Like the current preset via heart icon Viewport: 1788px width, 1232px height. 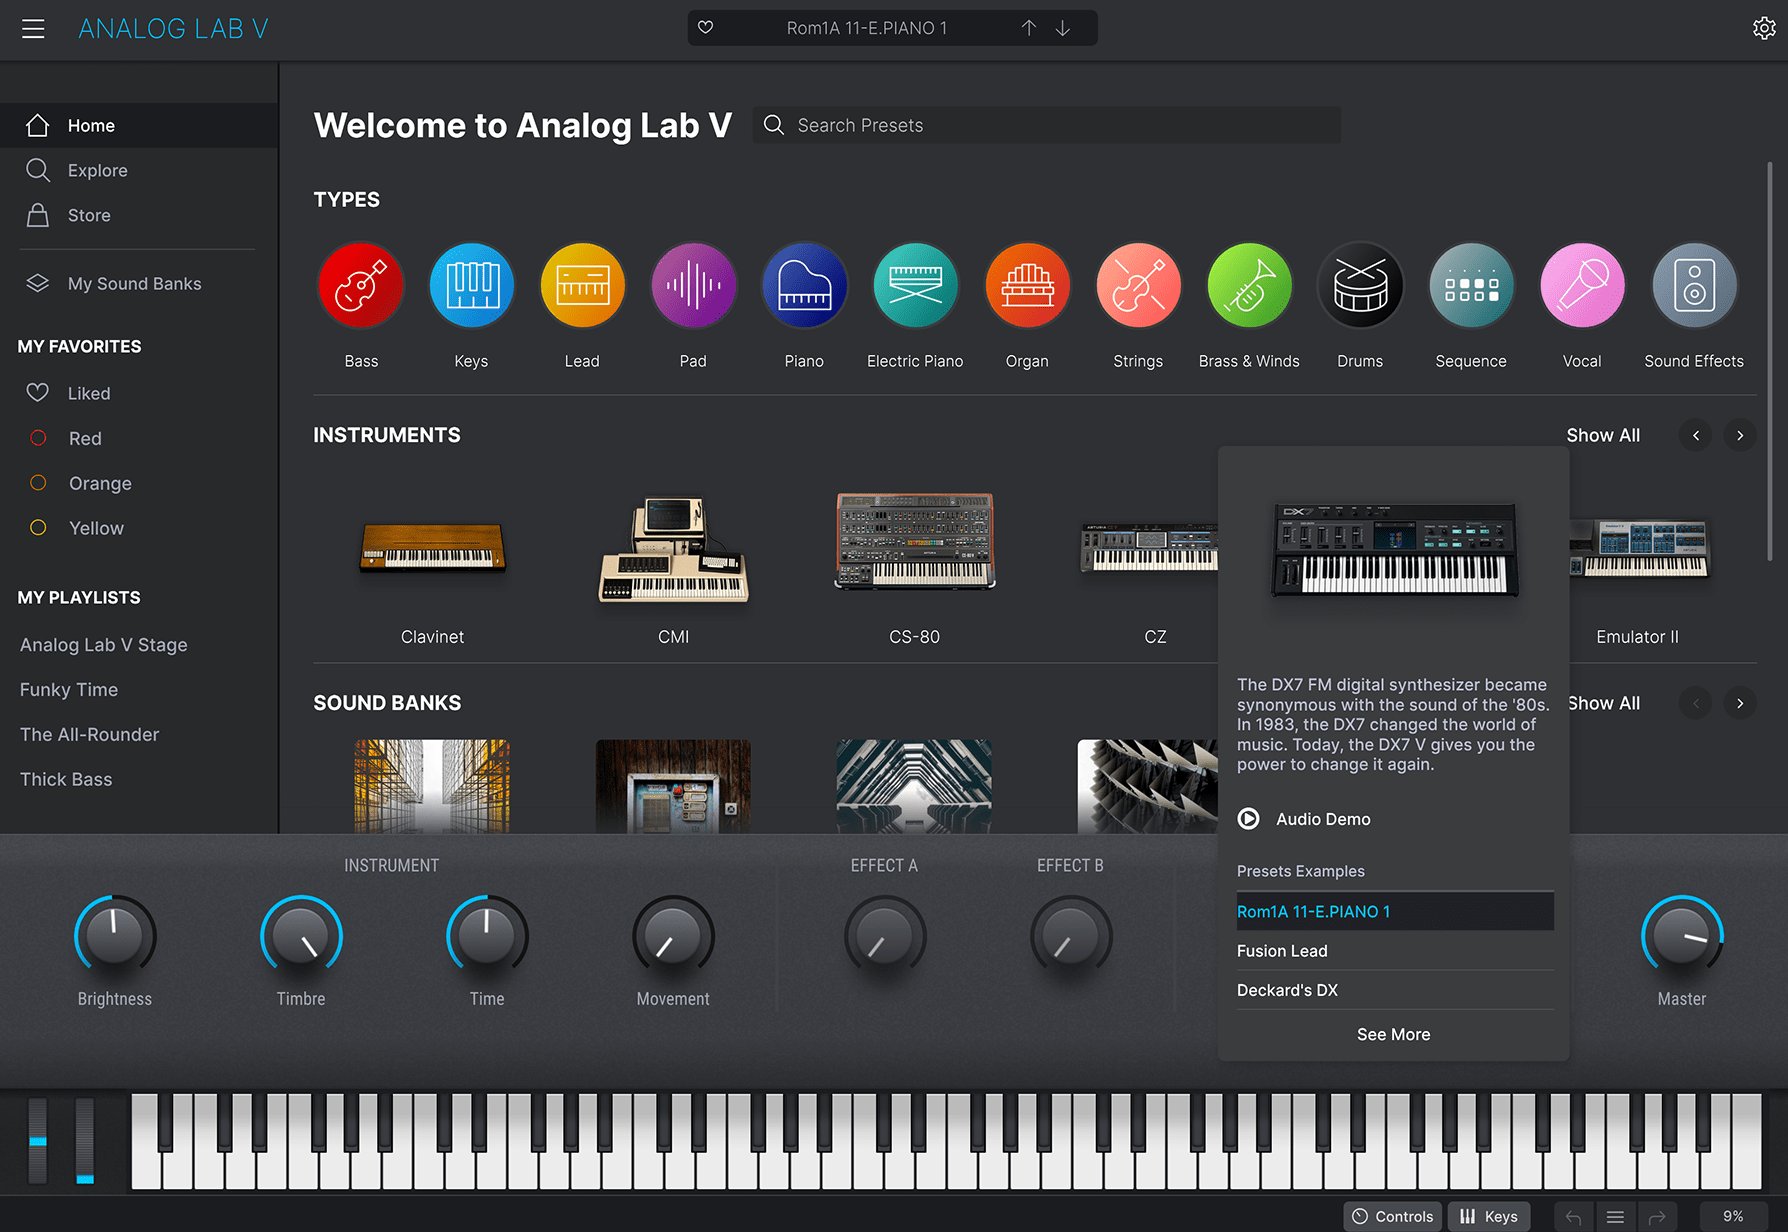click(x=706, y=27)
